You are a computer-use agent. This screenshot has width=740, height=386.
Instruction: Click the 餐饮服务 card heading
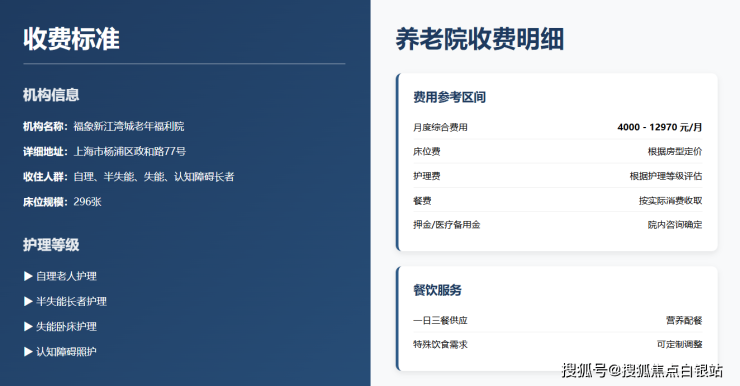437,290
